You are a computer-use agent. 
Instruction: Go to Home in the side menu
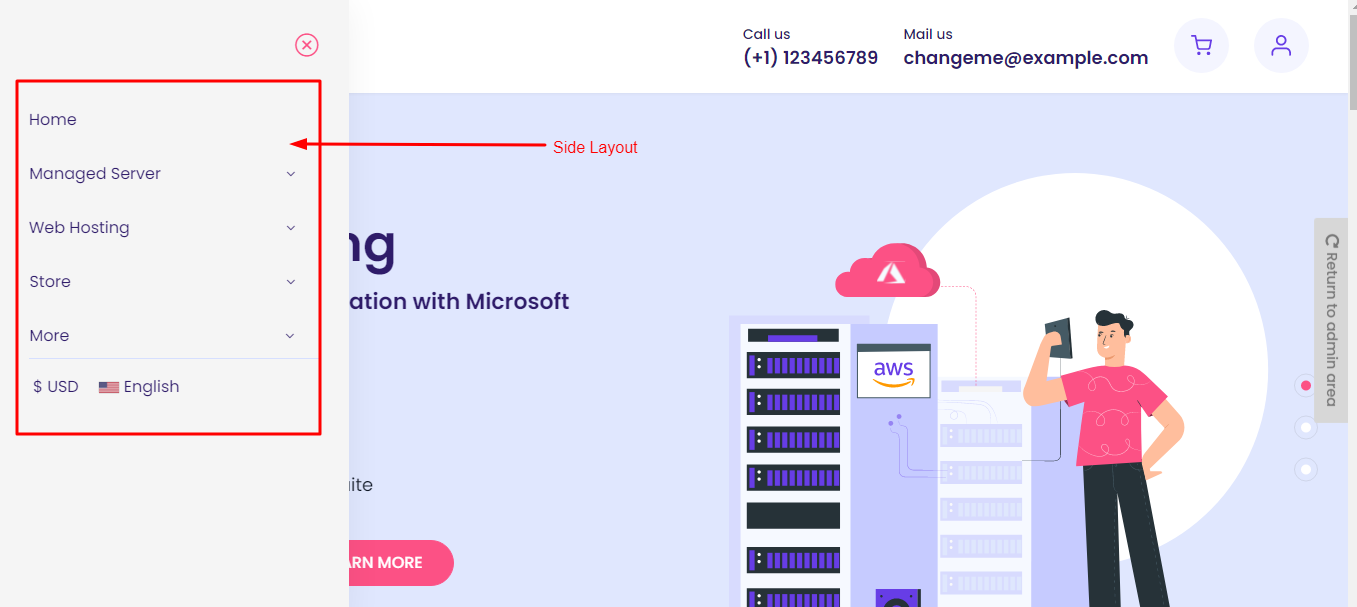click(53, 120)
